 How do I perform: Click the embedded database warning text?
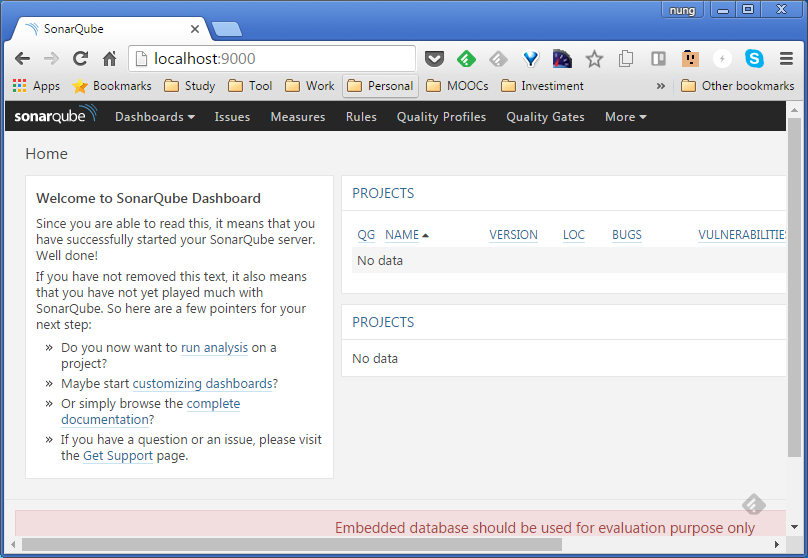point(545,528)
